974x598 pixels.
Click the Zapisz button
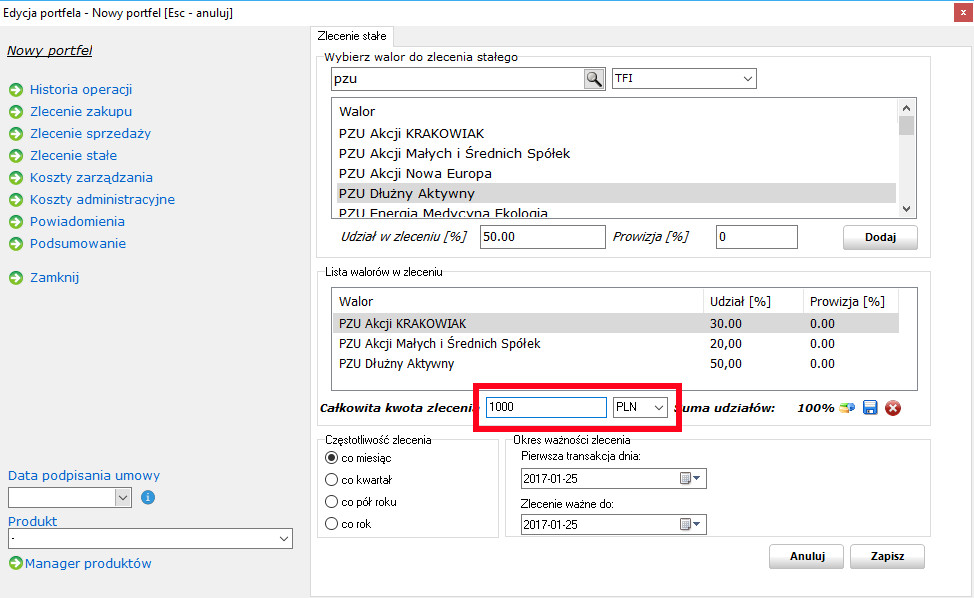(887, 556)
